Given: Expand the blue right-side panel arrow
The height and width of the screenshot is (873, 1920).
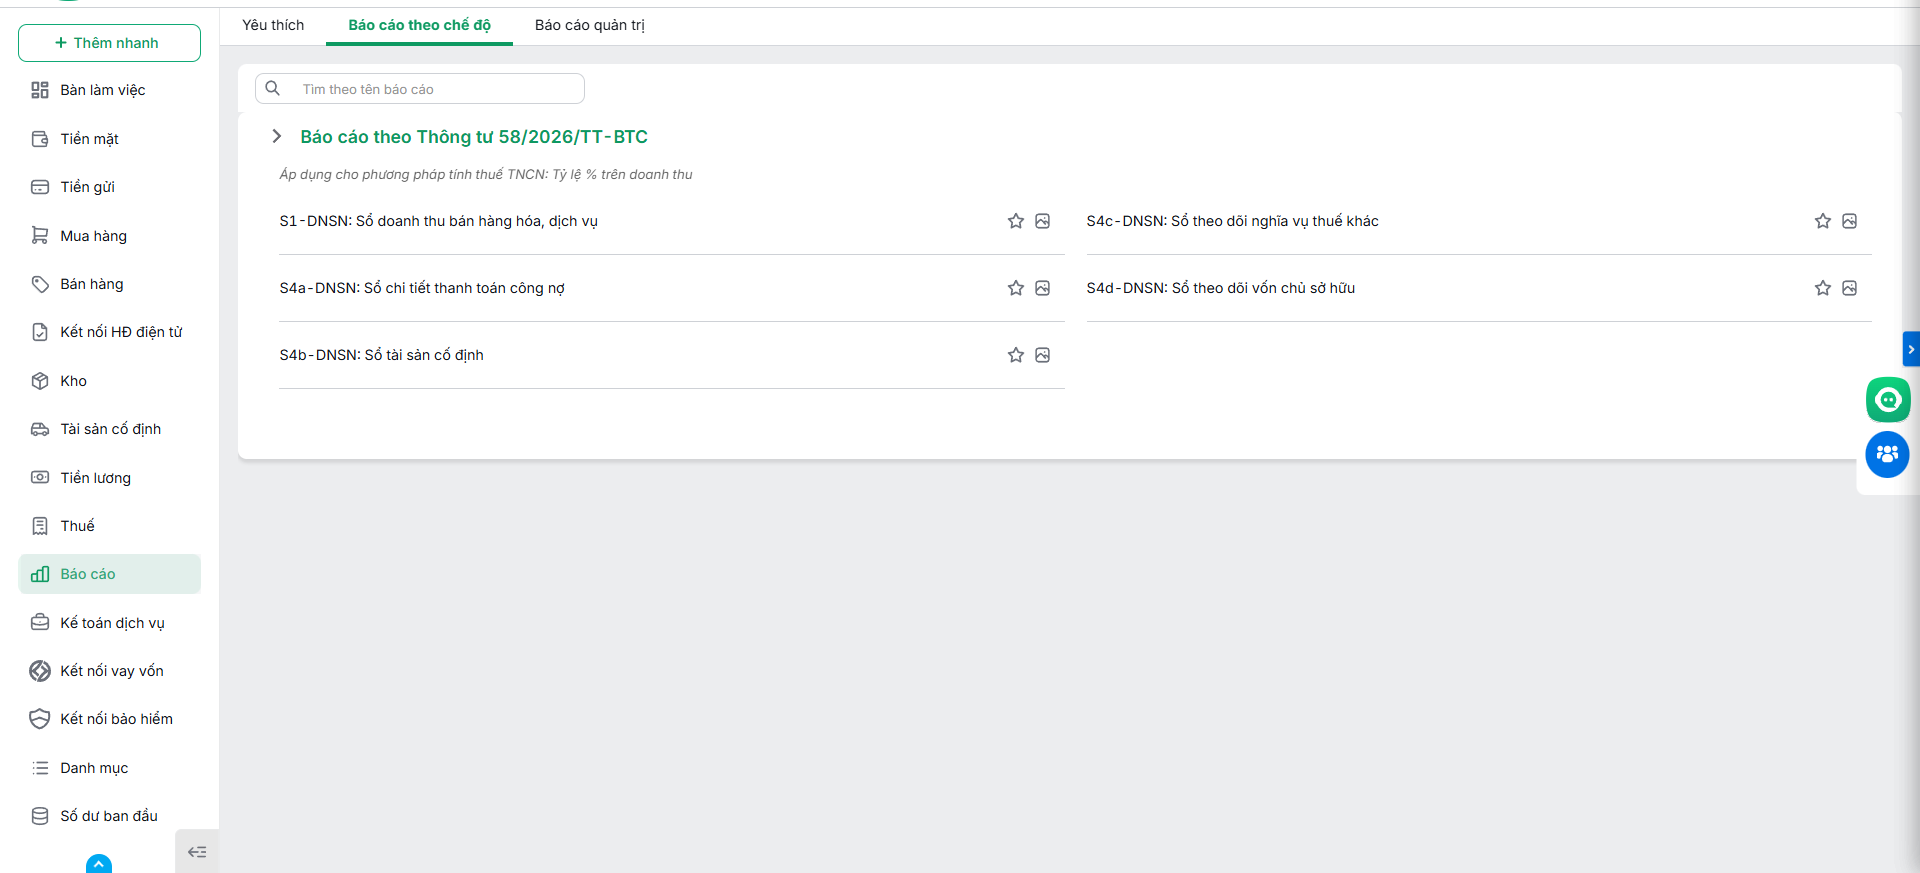Looking at the screenshot, I should (1911, 349).
